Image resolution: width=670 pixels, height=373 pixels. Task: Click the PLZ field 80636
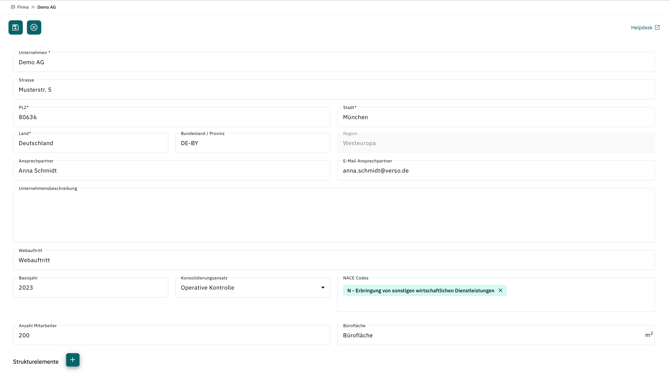[x=172, y=117]
